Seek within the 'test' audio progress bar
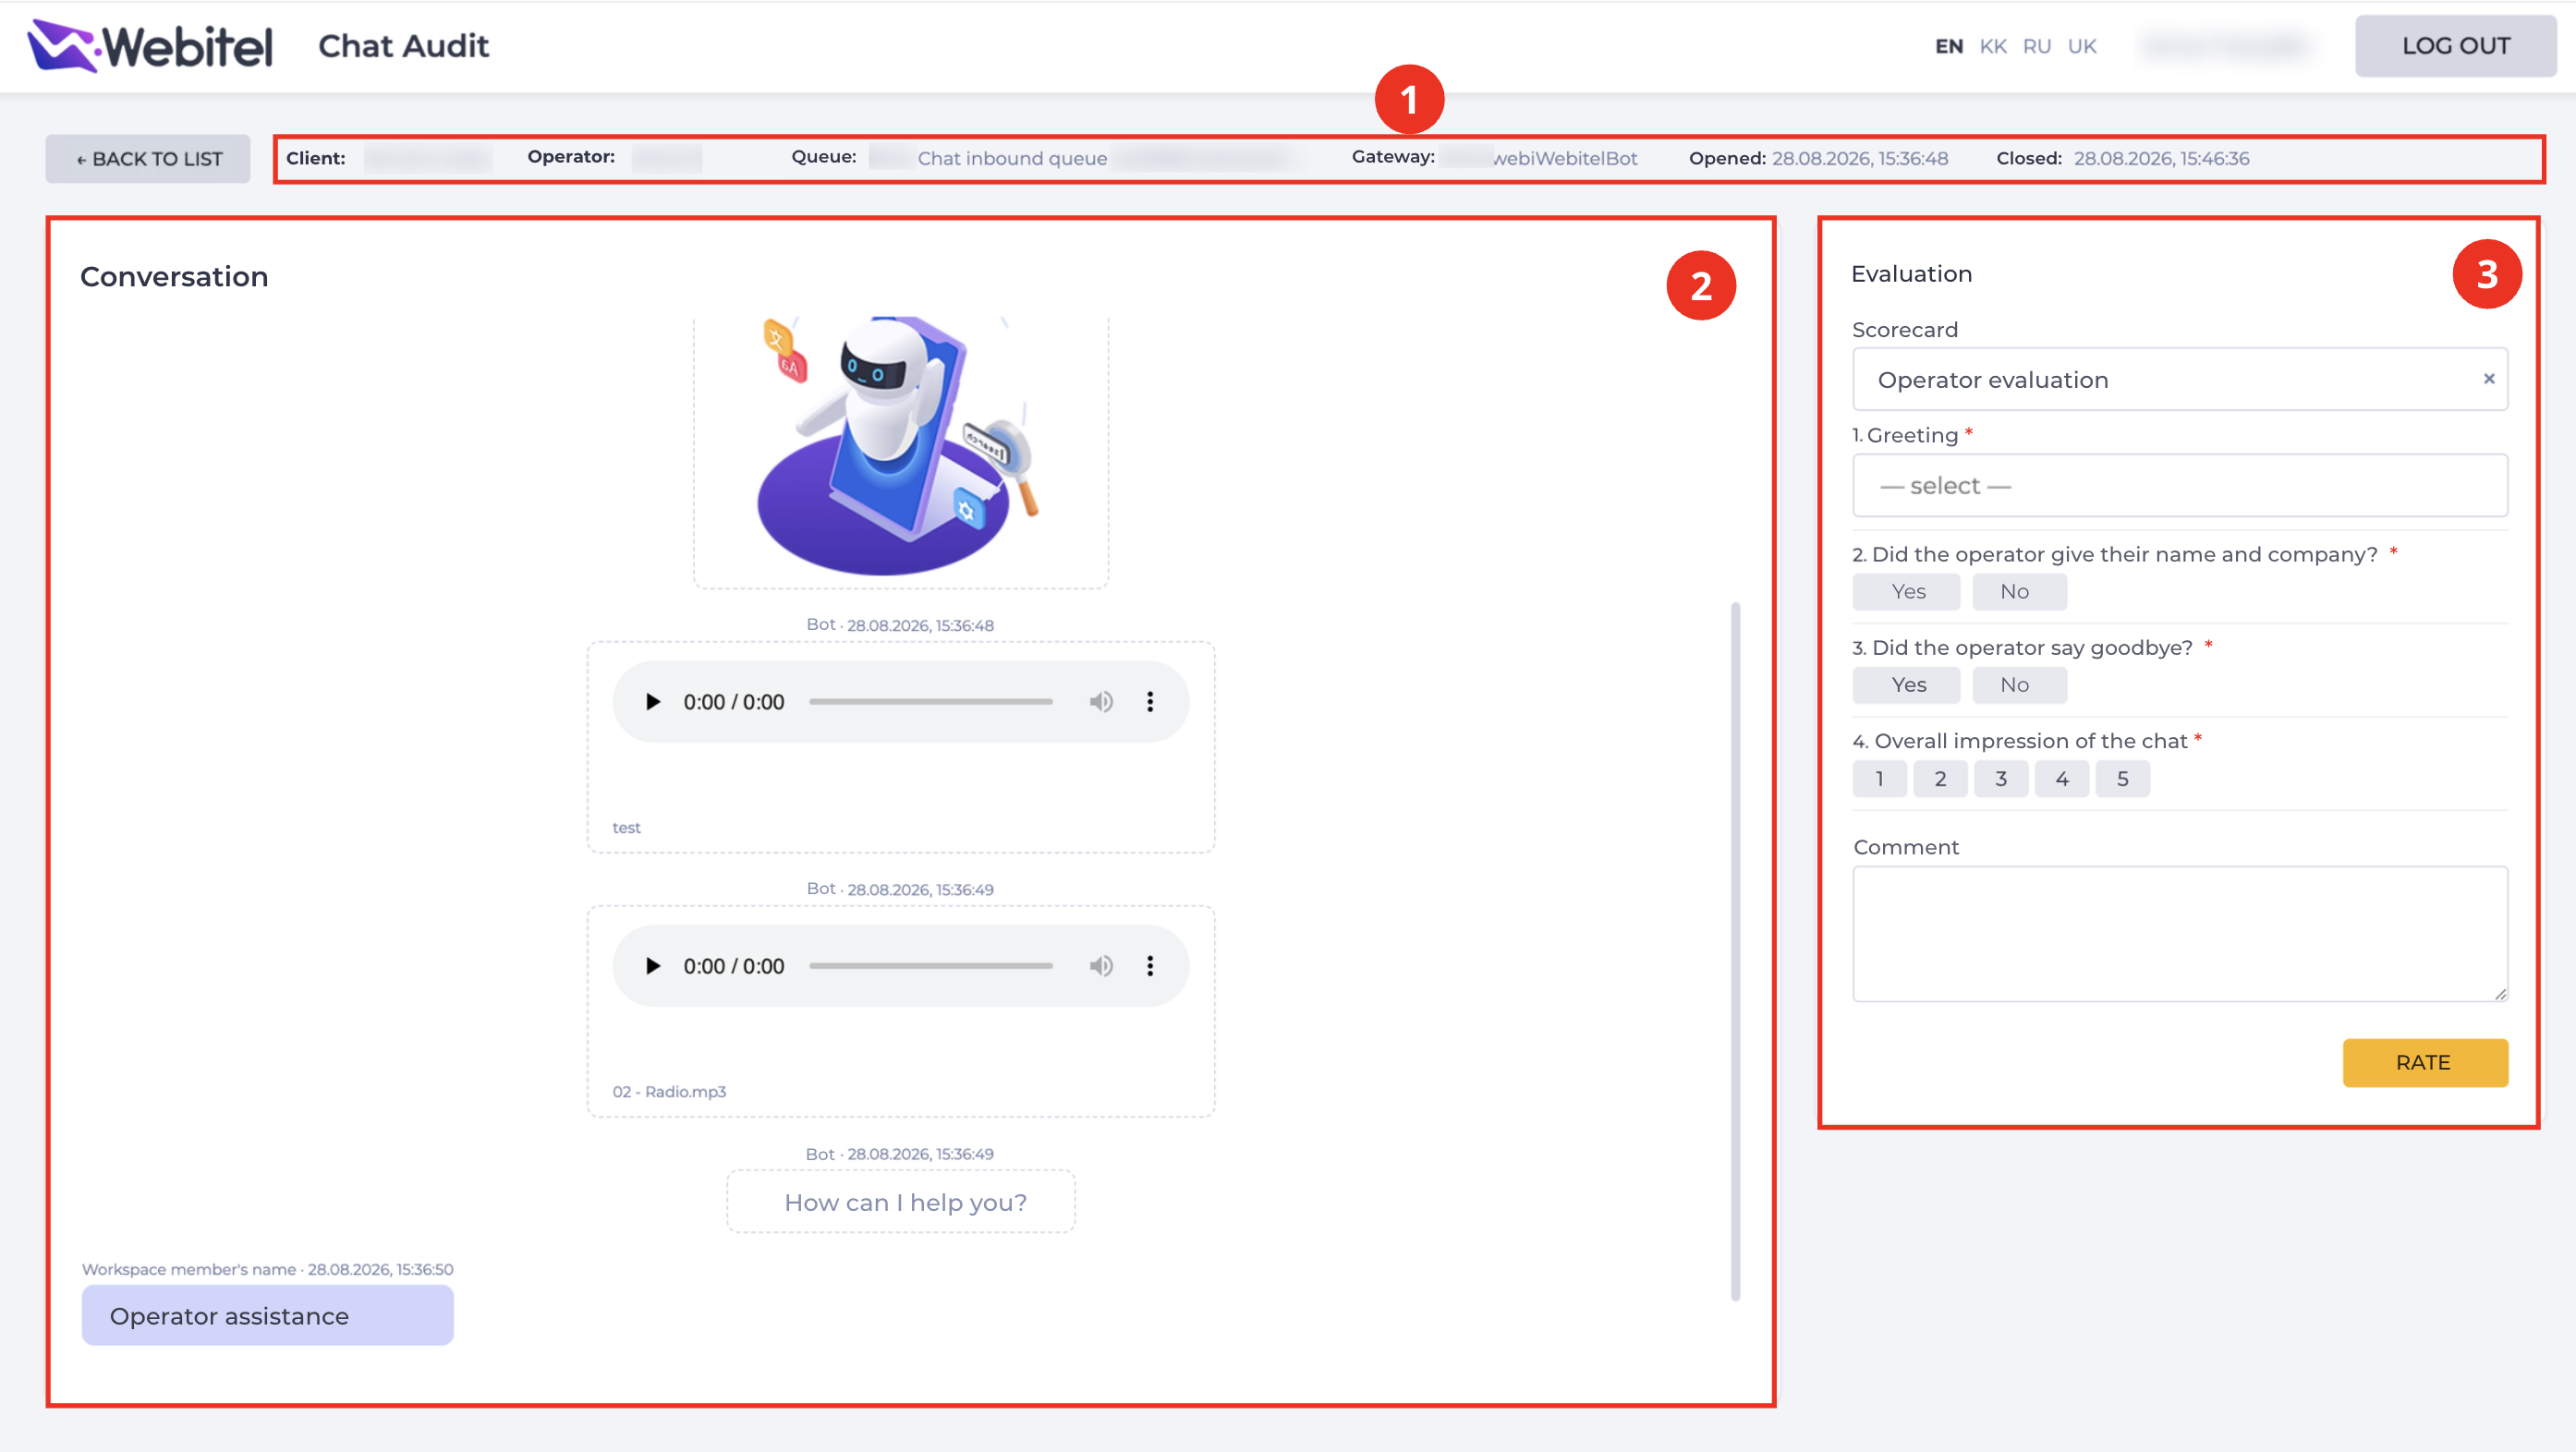Image resolution: width=2576 pixels, height=1452 pixels. pyautogui.click(x=930, y=702)
